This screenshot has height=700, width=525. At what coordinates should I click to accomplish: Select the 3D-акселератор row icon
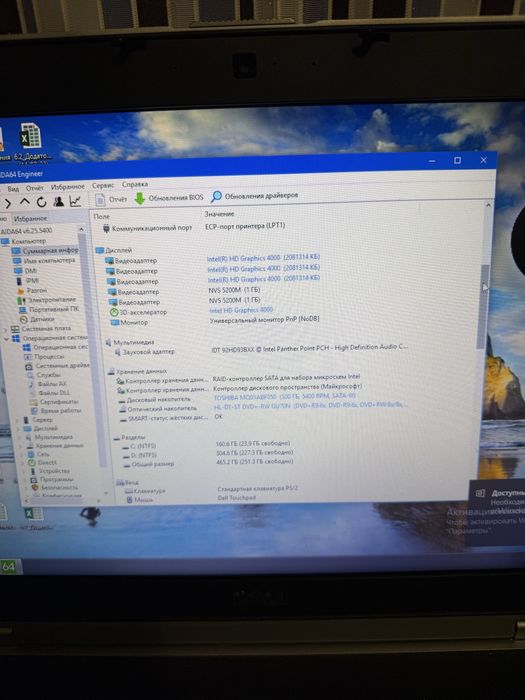pos(114,312)
